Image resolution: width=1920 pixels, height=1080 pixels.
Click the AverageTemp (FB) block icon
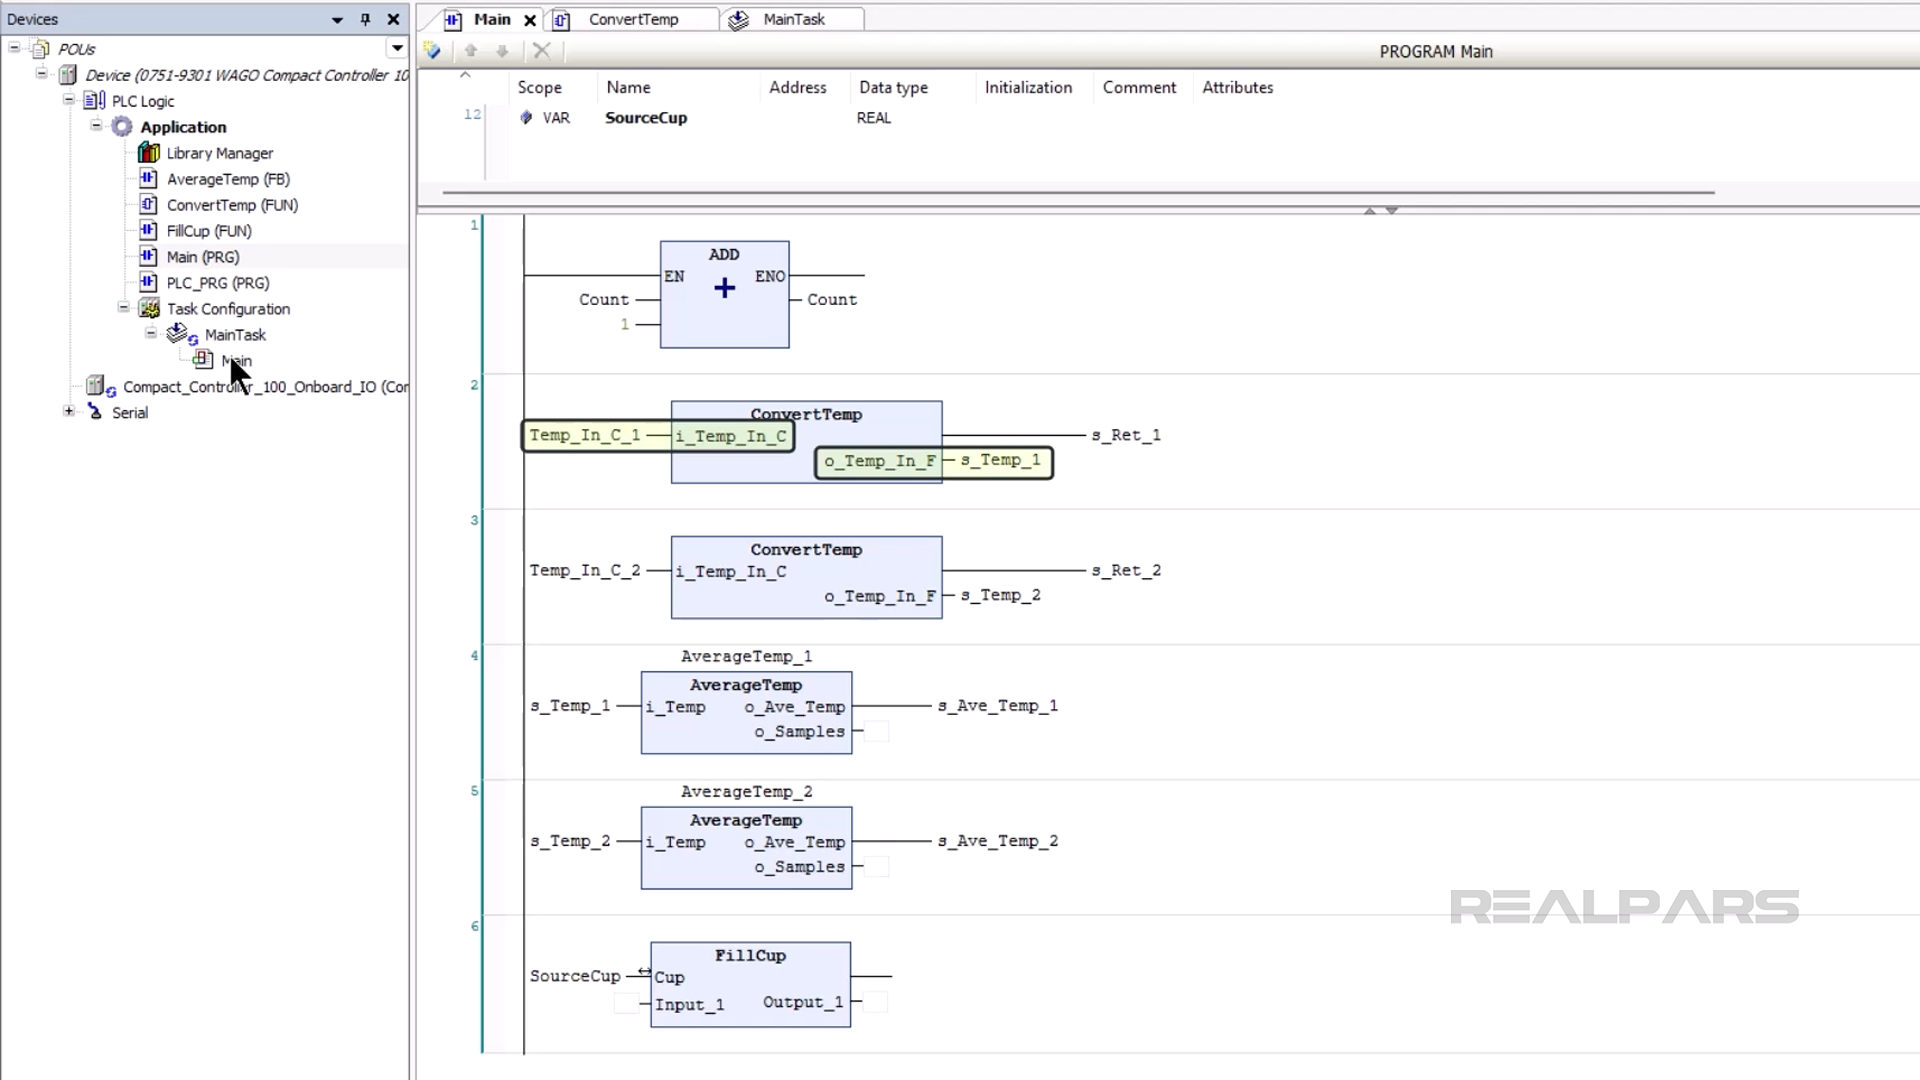pos(148,178)
